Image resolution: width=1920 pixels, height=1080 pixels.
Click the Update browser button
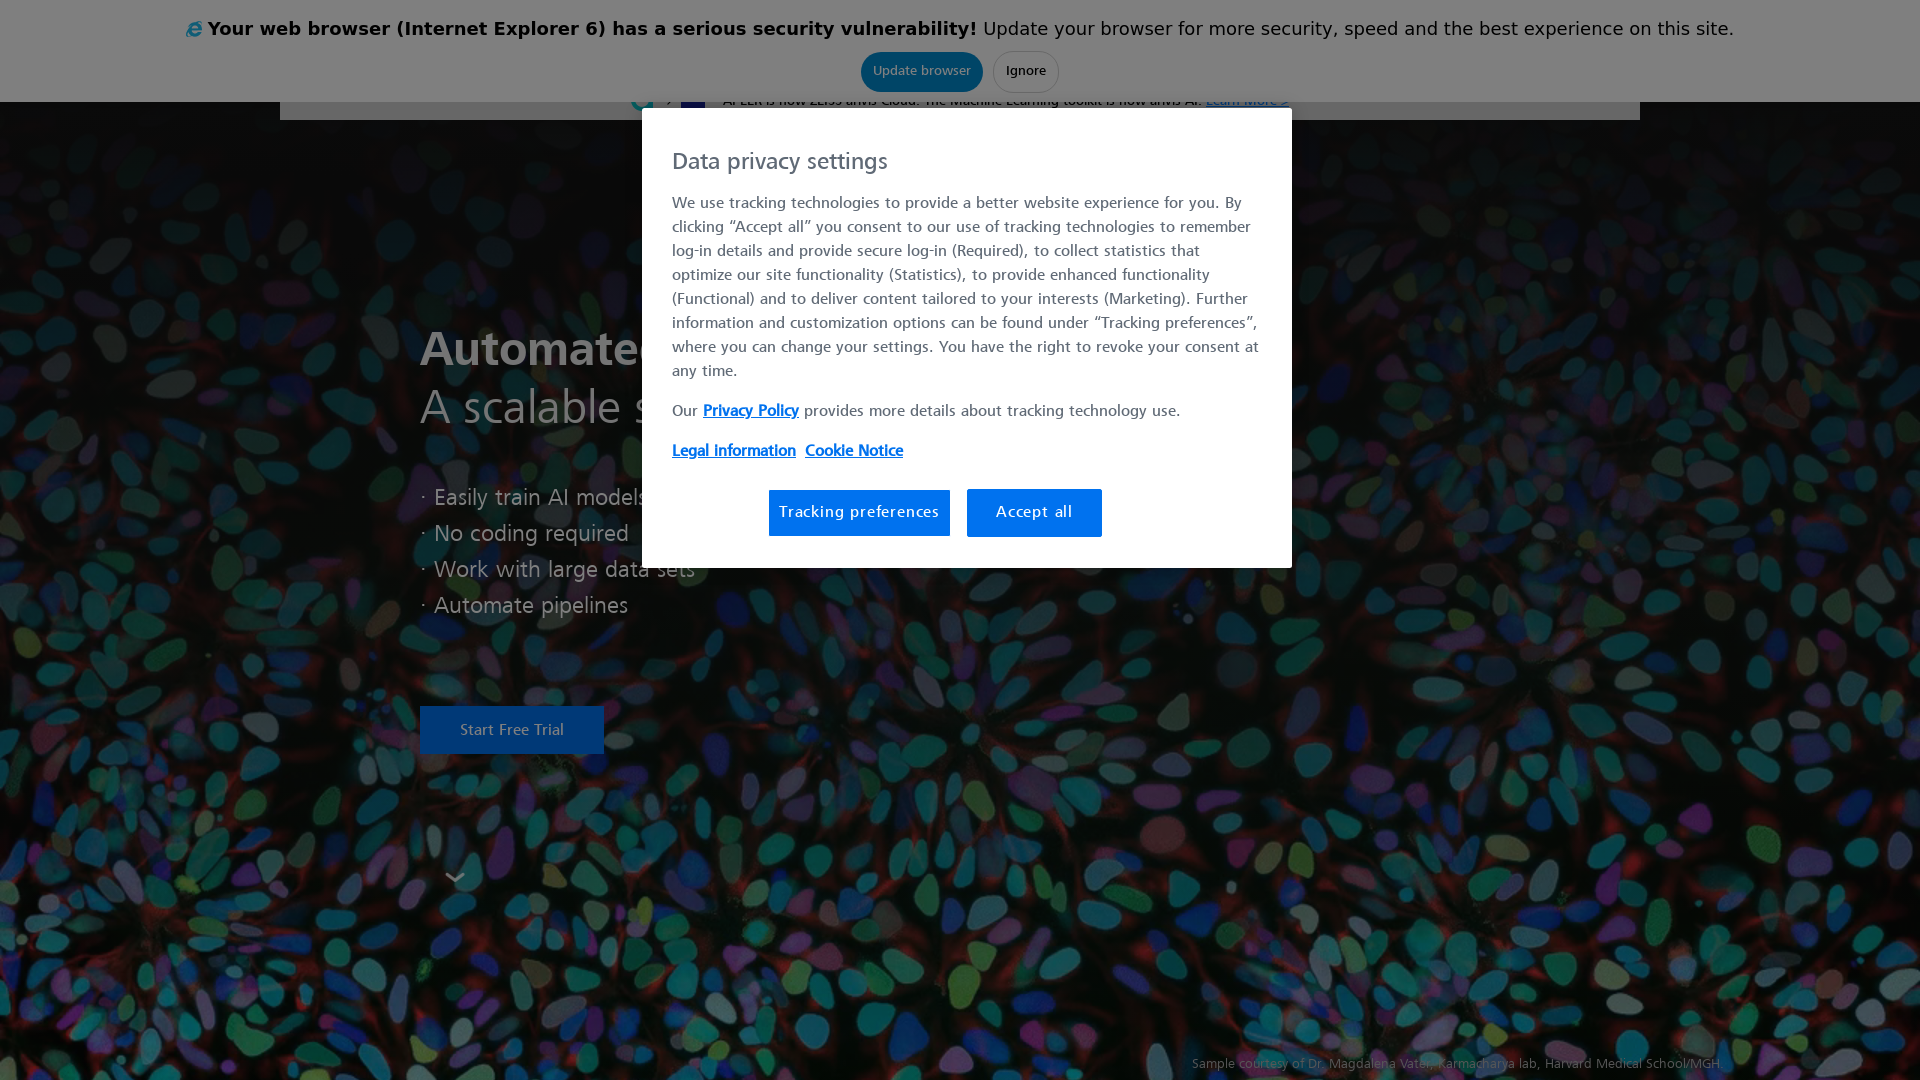click(921, 72)
